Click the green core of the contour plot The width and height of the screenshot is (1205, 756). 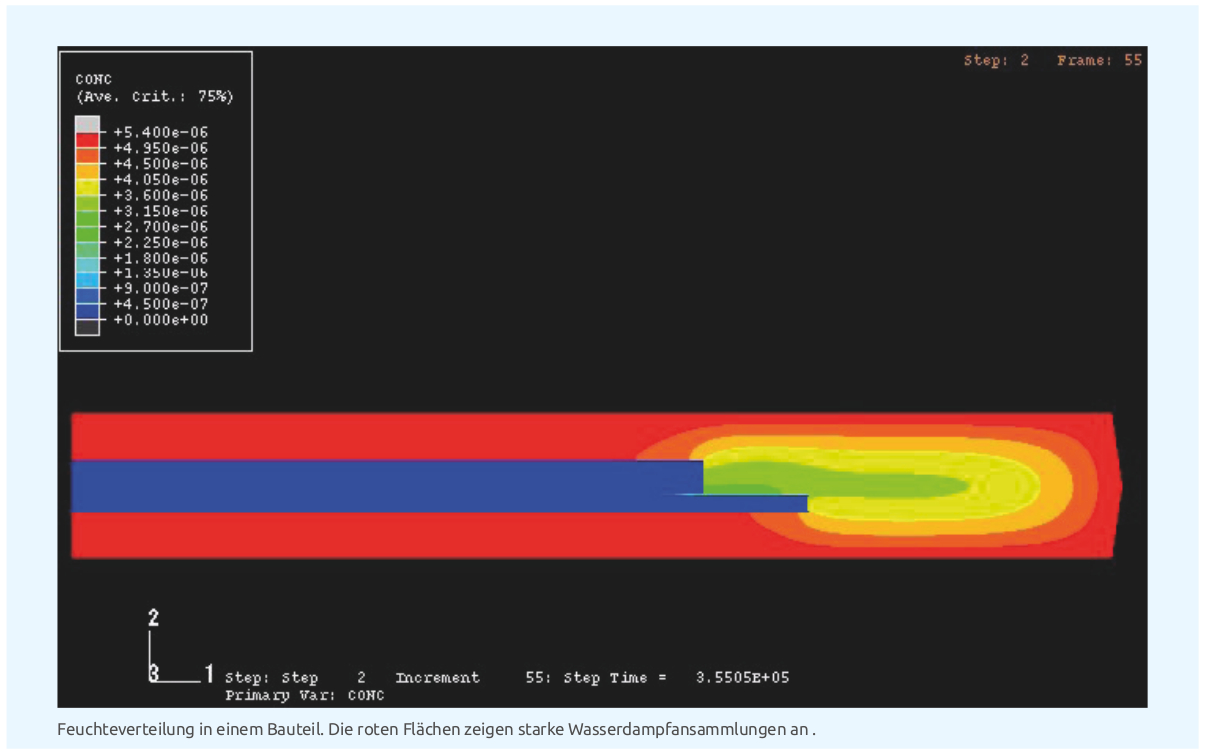click(x=835, y=482)
